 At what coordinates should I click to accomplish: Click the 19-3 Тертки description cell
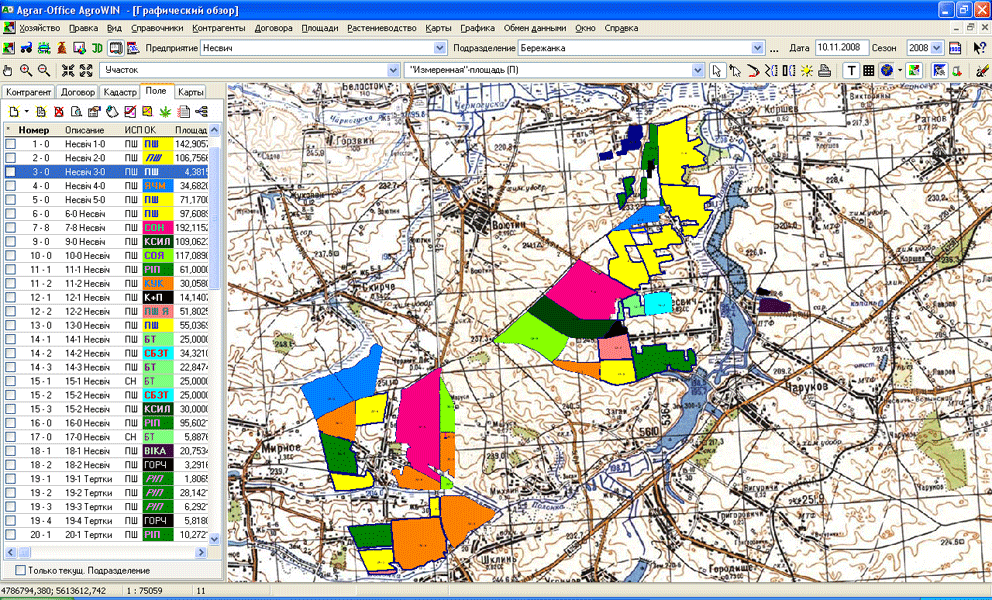point(87,506)
